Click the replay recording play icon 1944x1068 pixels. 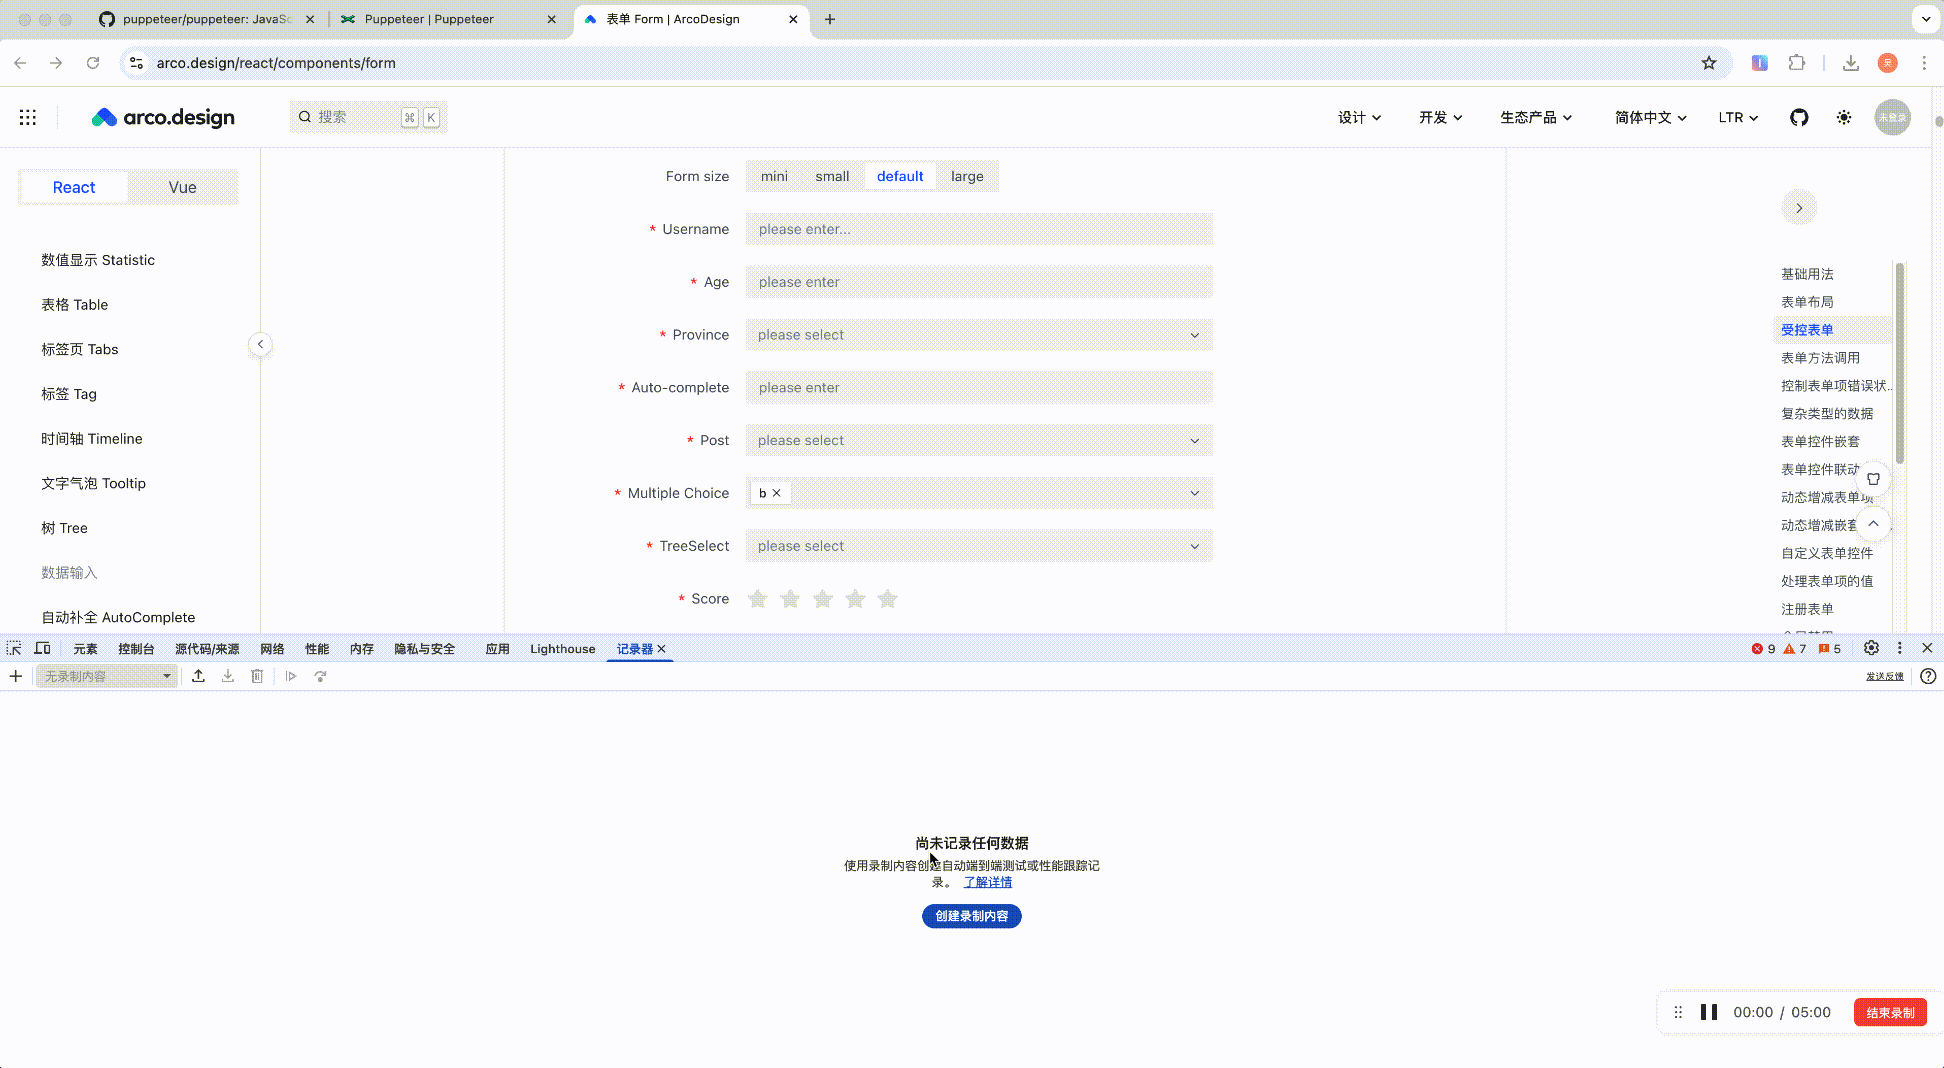(x=291, y=676)
